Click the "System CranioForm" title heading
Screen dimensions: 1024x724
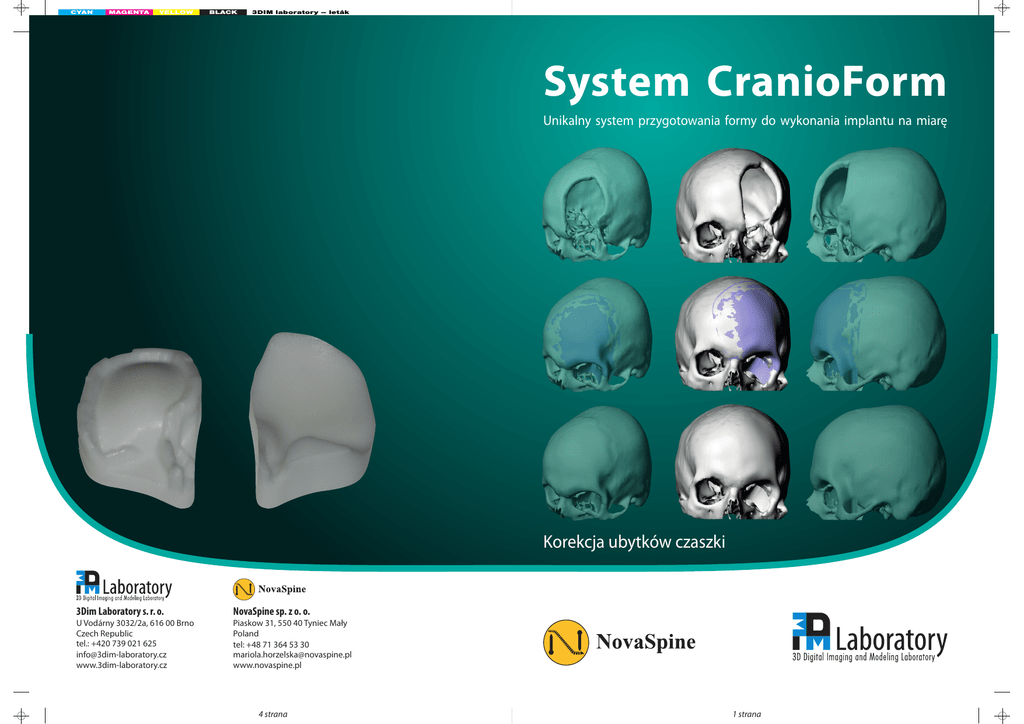tap(744, 82)
